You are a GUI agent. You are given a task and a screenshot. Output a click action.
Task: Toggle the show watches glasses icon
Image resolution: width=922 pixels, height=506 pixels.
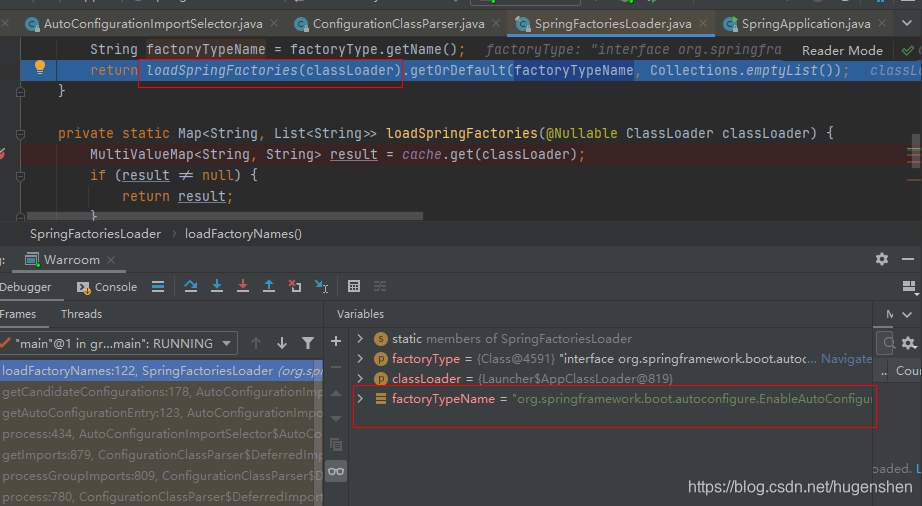coord(336,471)
